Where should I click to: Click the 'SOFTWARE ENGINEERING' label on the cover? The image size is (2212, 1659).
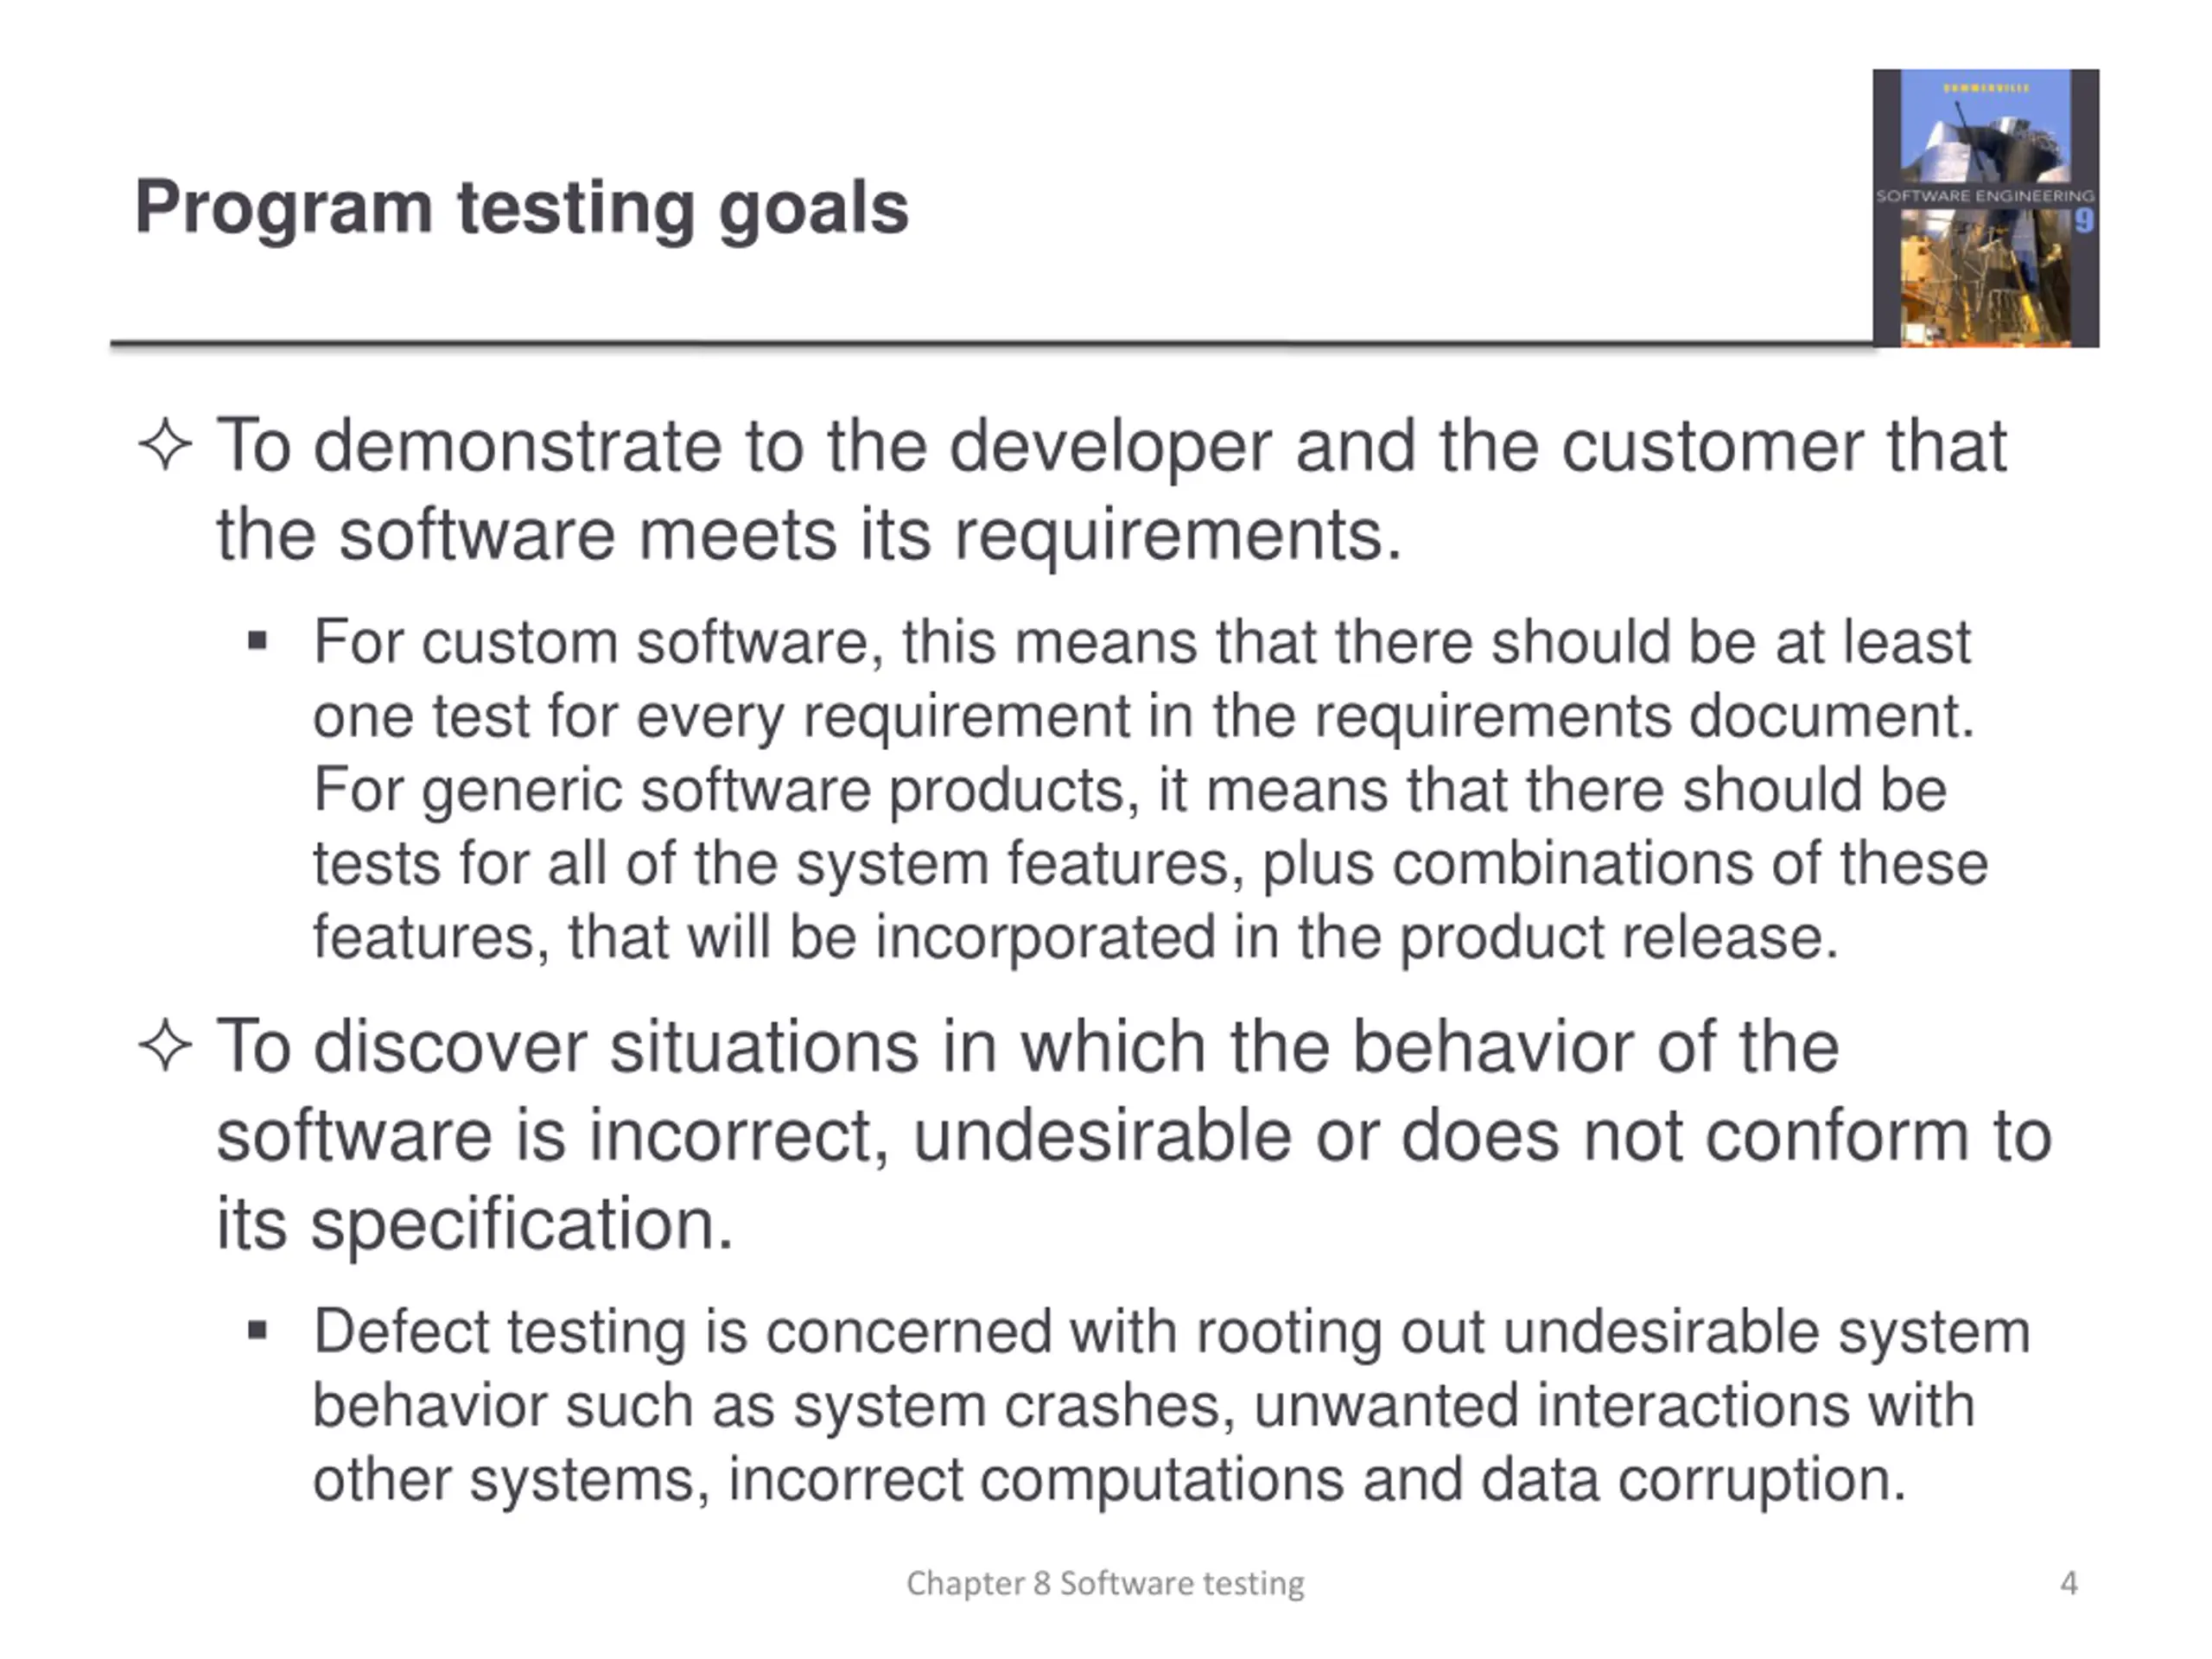tap(1985, 196)
